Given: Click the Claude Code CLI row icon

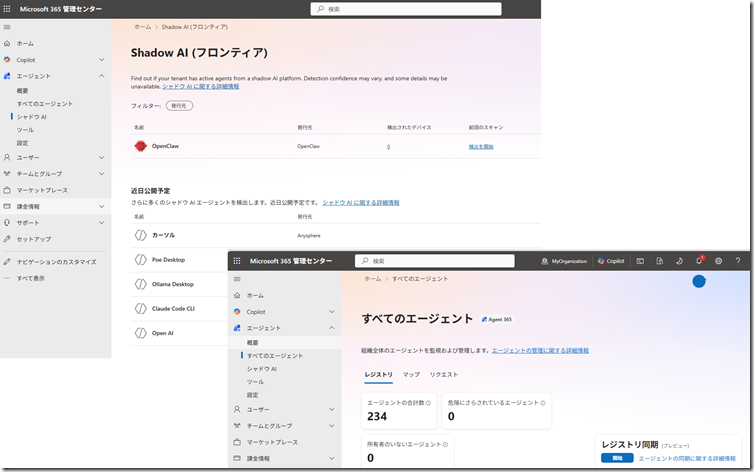Looking at the screenshot, I should [140, 309].
